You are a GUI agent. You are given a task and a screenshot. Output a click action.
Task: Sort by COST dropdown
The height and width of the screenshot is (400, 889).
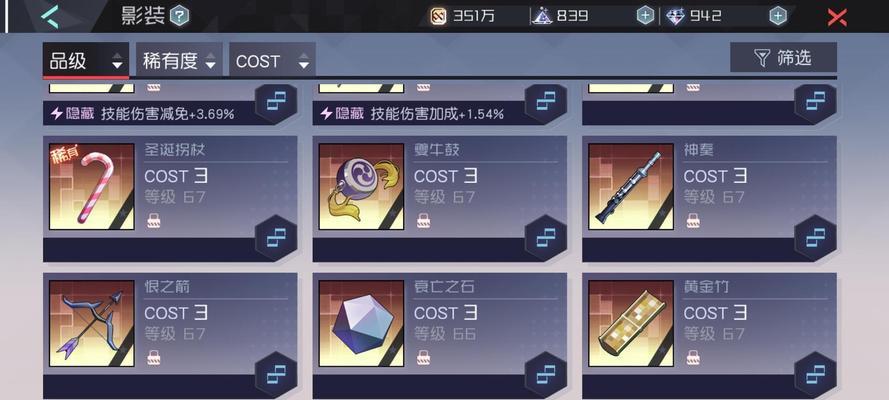click(272, 60)
